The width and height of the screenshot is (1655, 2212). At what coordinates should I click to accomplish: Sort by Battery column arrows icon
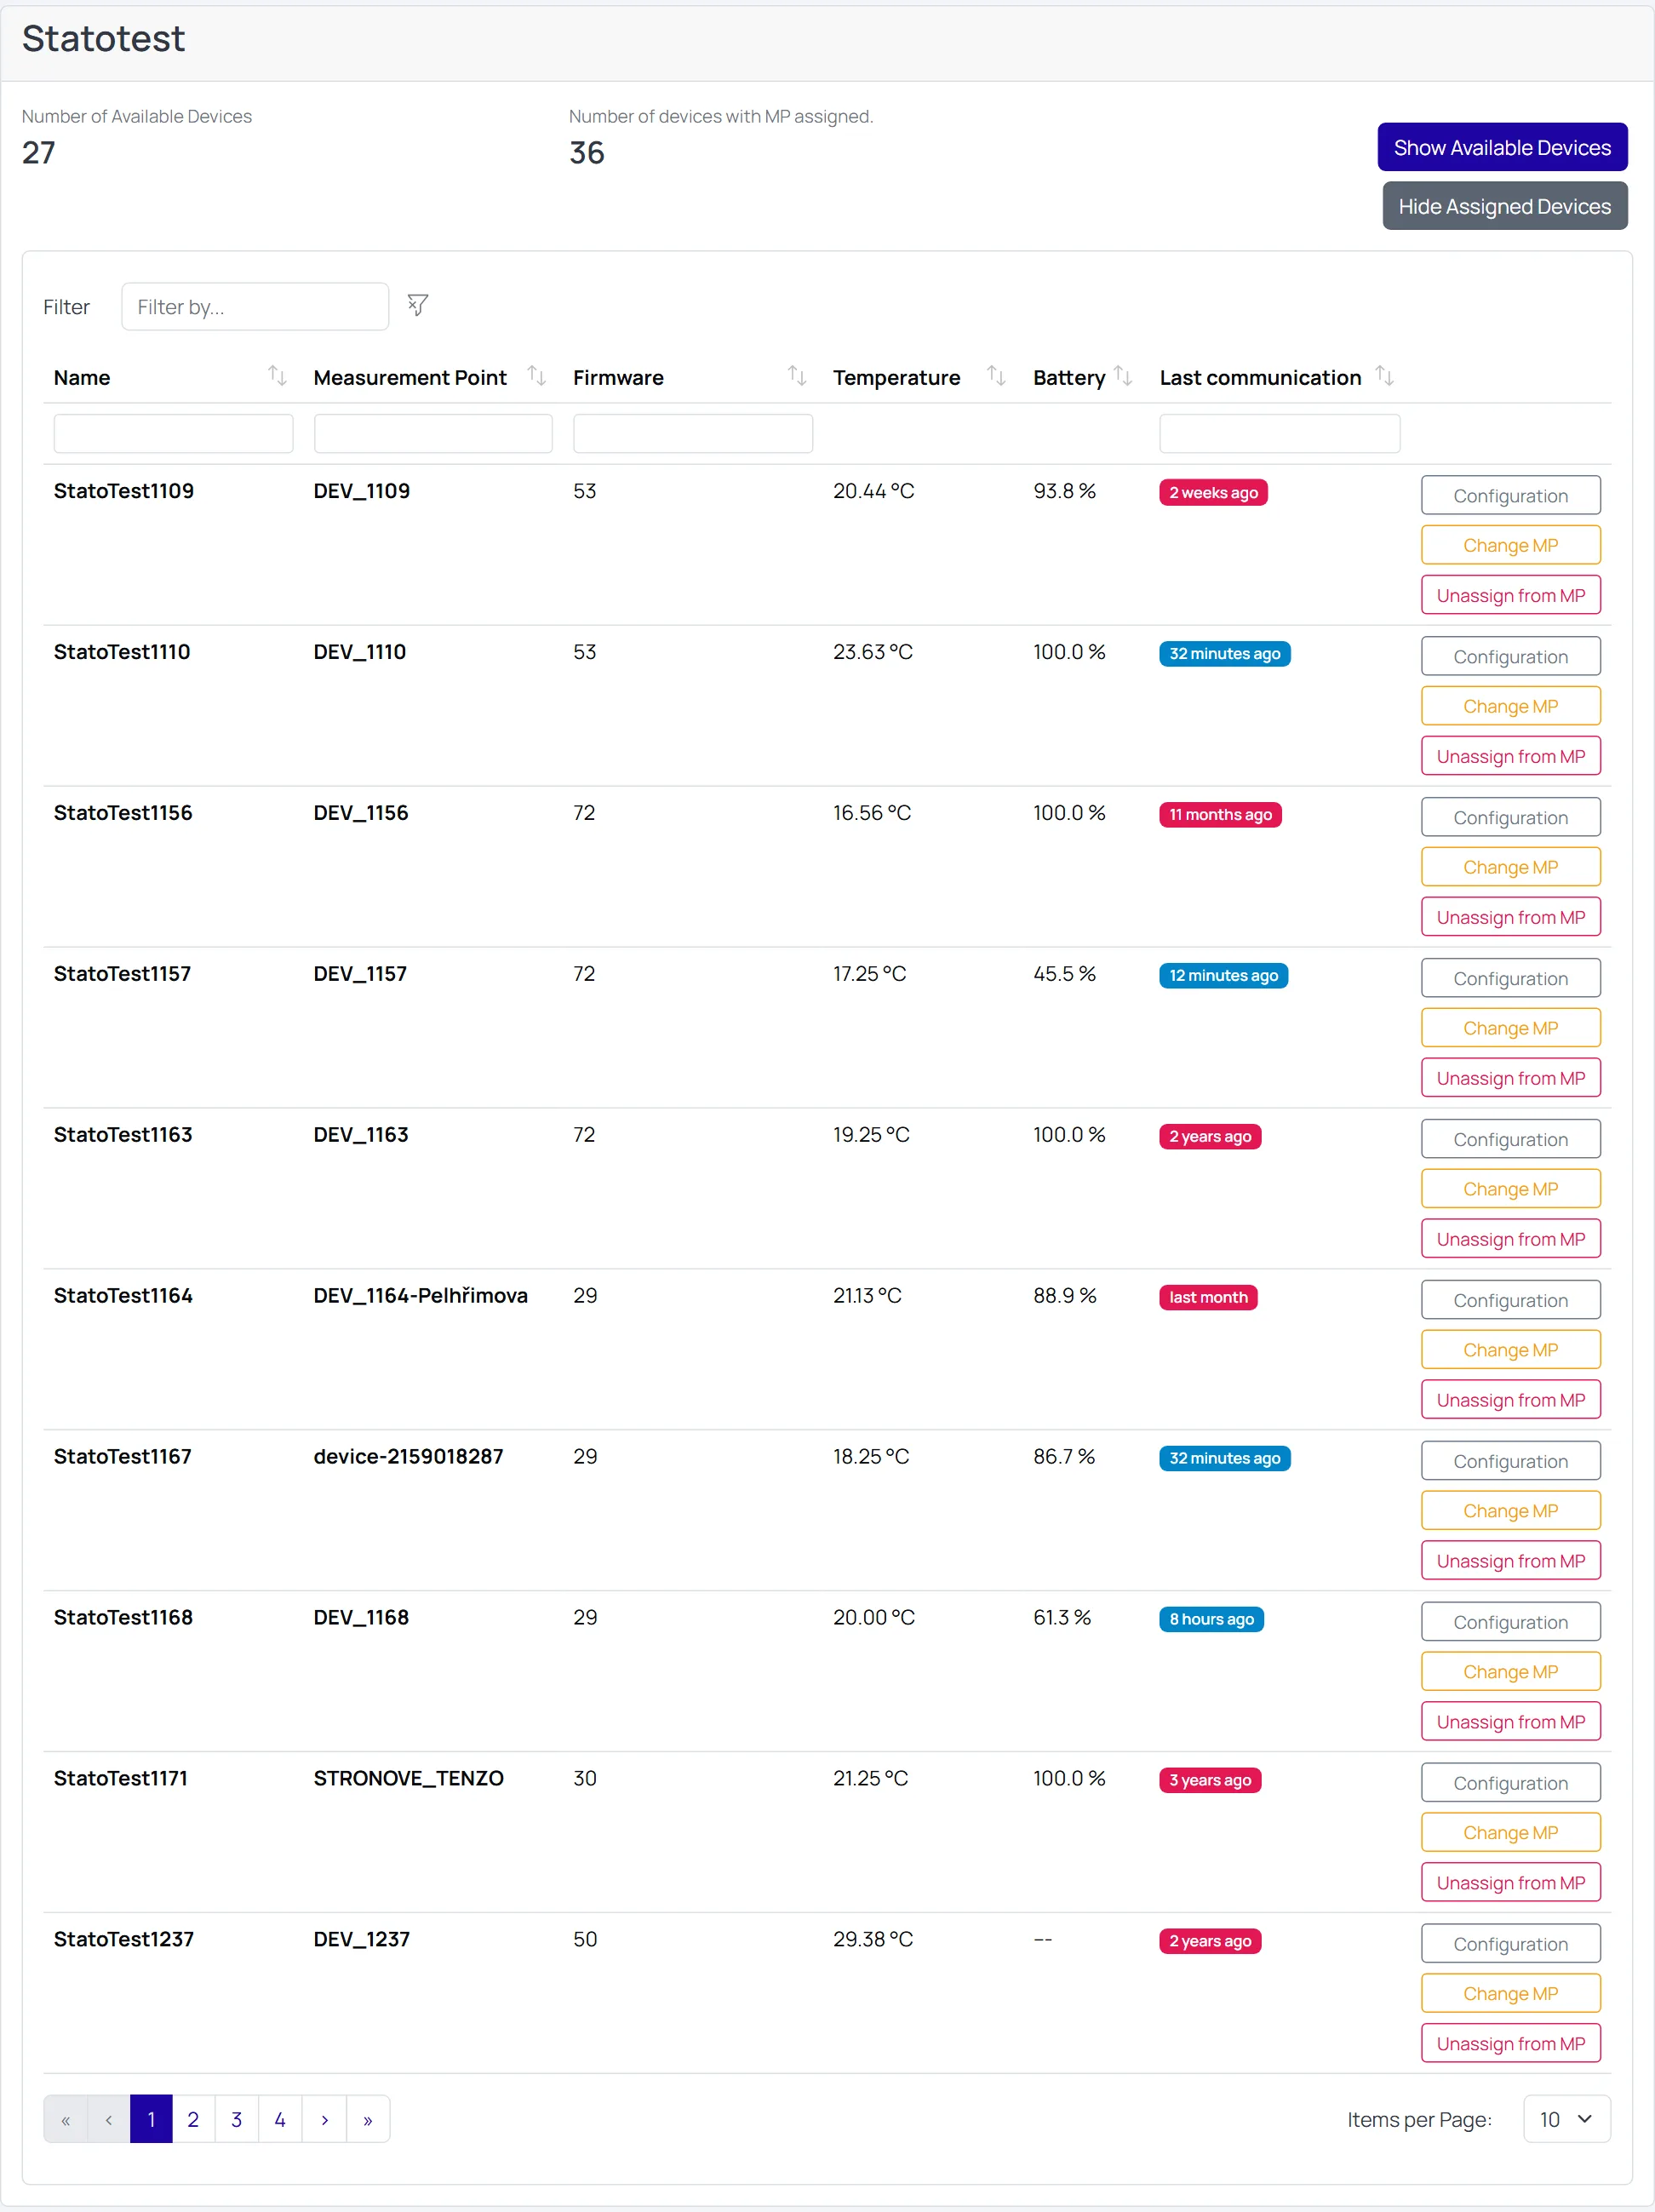tap(1123, 376)
